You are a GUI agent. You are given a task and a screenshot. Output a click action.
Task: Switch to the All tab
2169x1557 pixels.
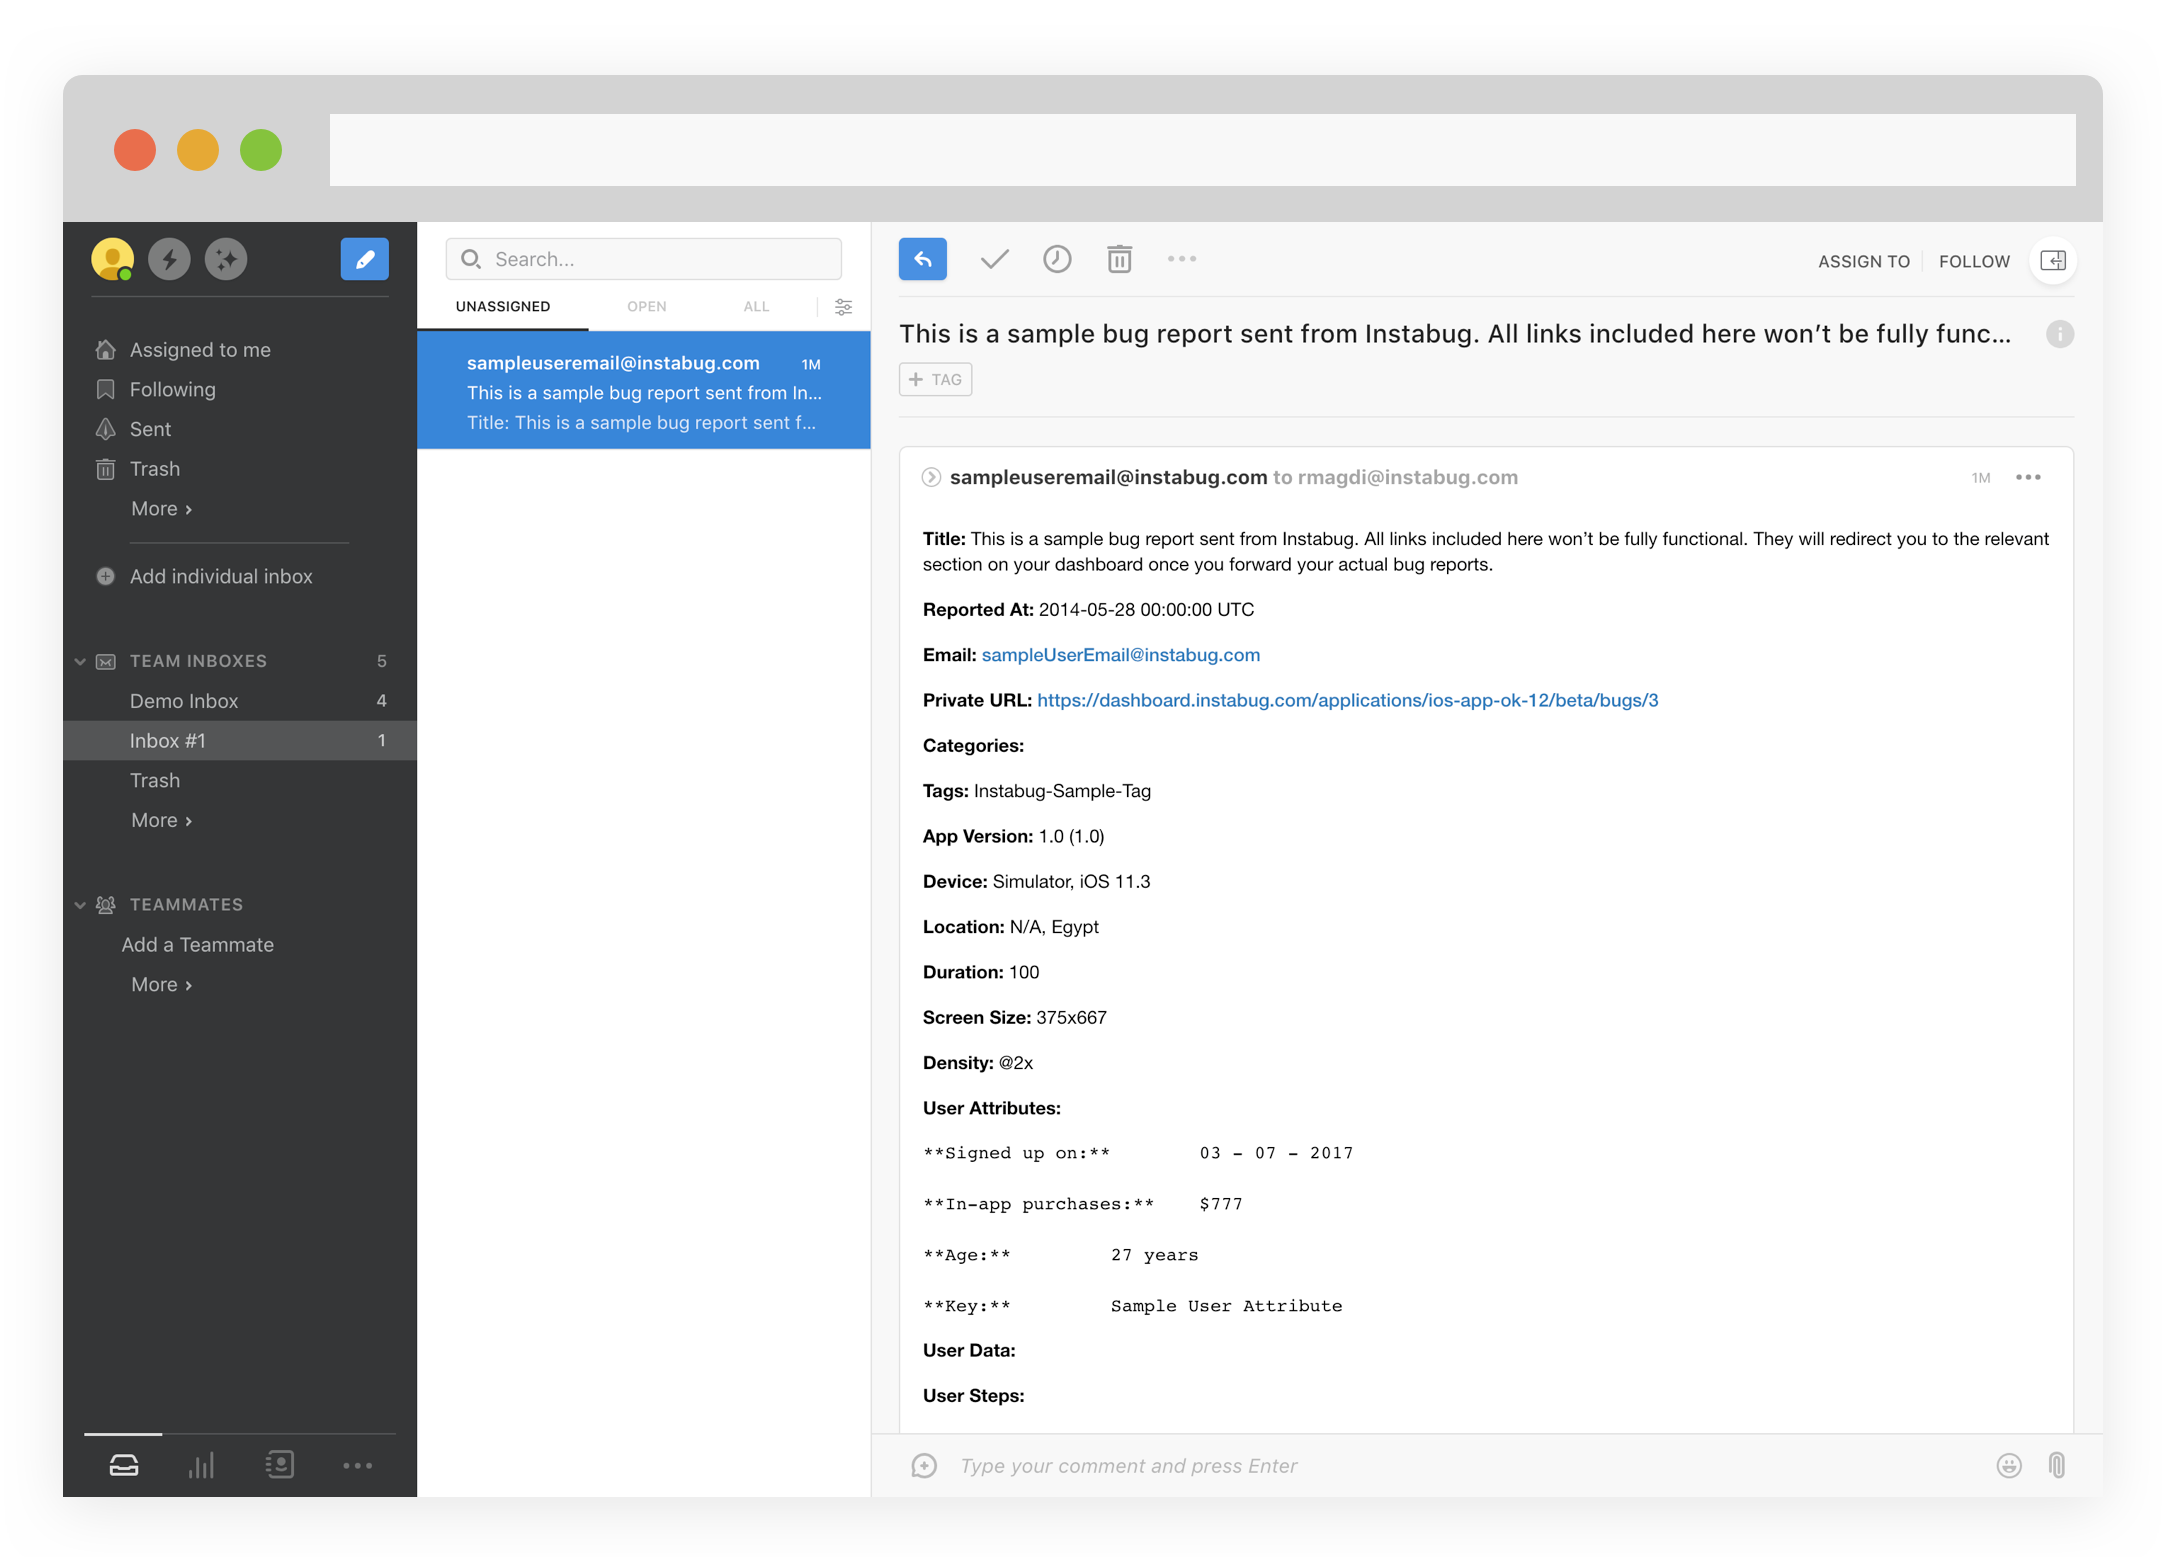pyautogui.click(x=756, y=307)
